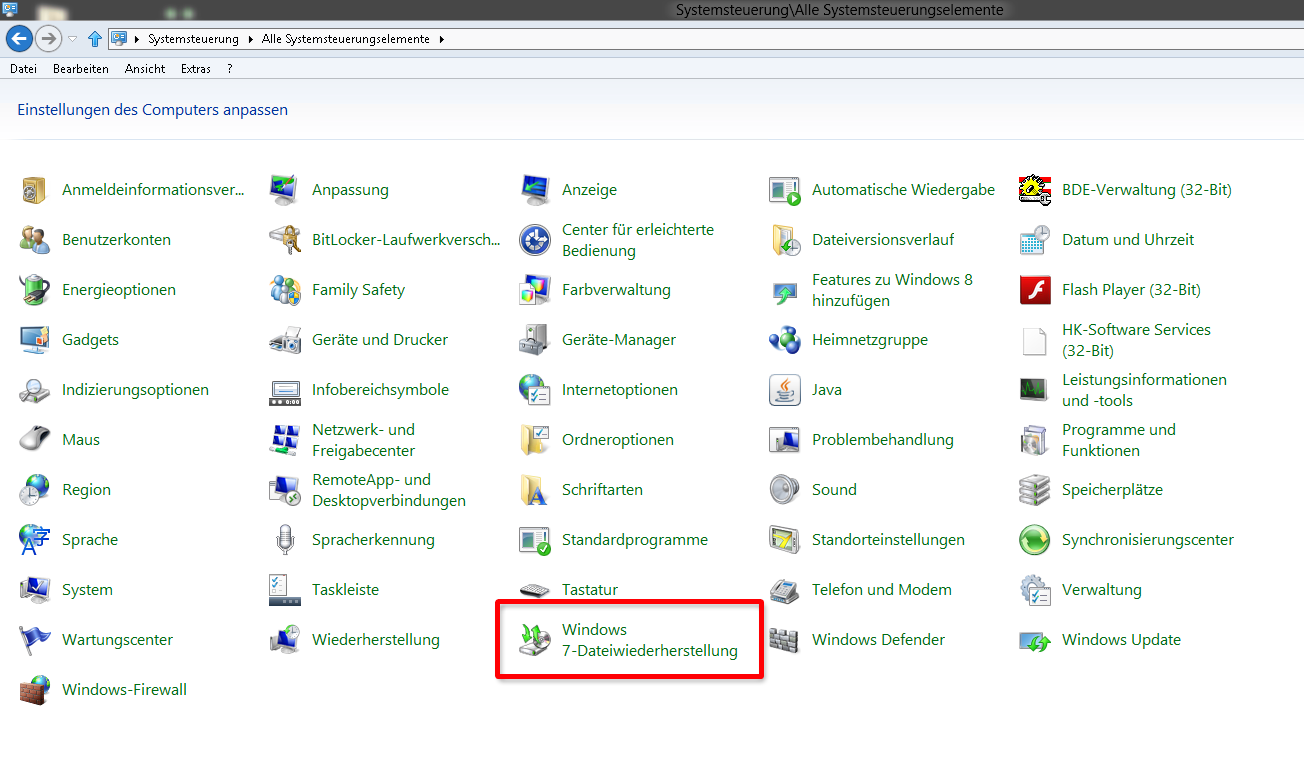Screen dimensions: 1304x782
Task: Click the BDE-Verwaltung icon
Action: coord(1035,190)
